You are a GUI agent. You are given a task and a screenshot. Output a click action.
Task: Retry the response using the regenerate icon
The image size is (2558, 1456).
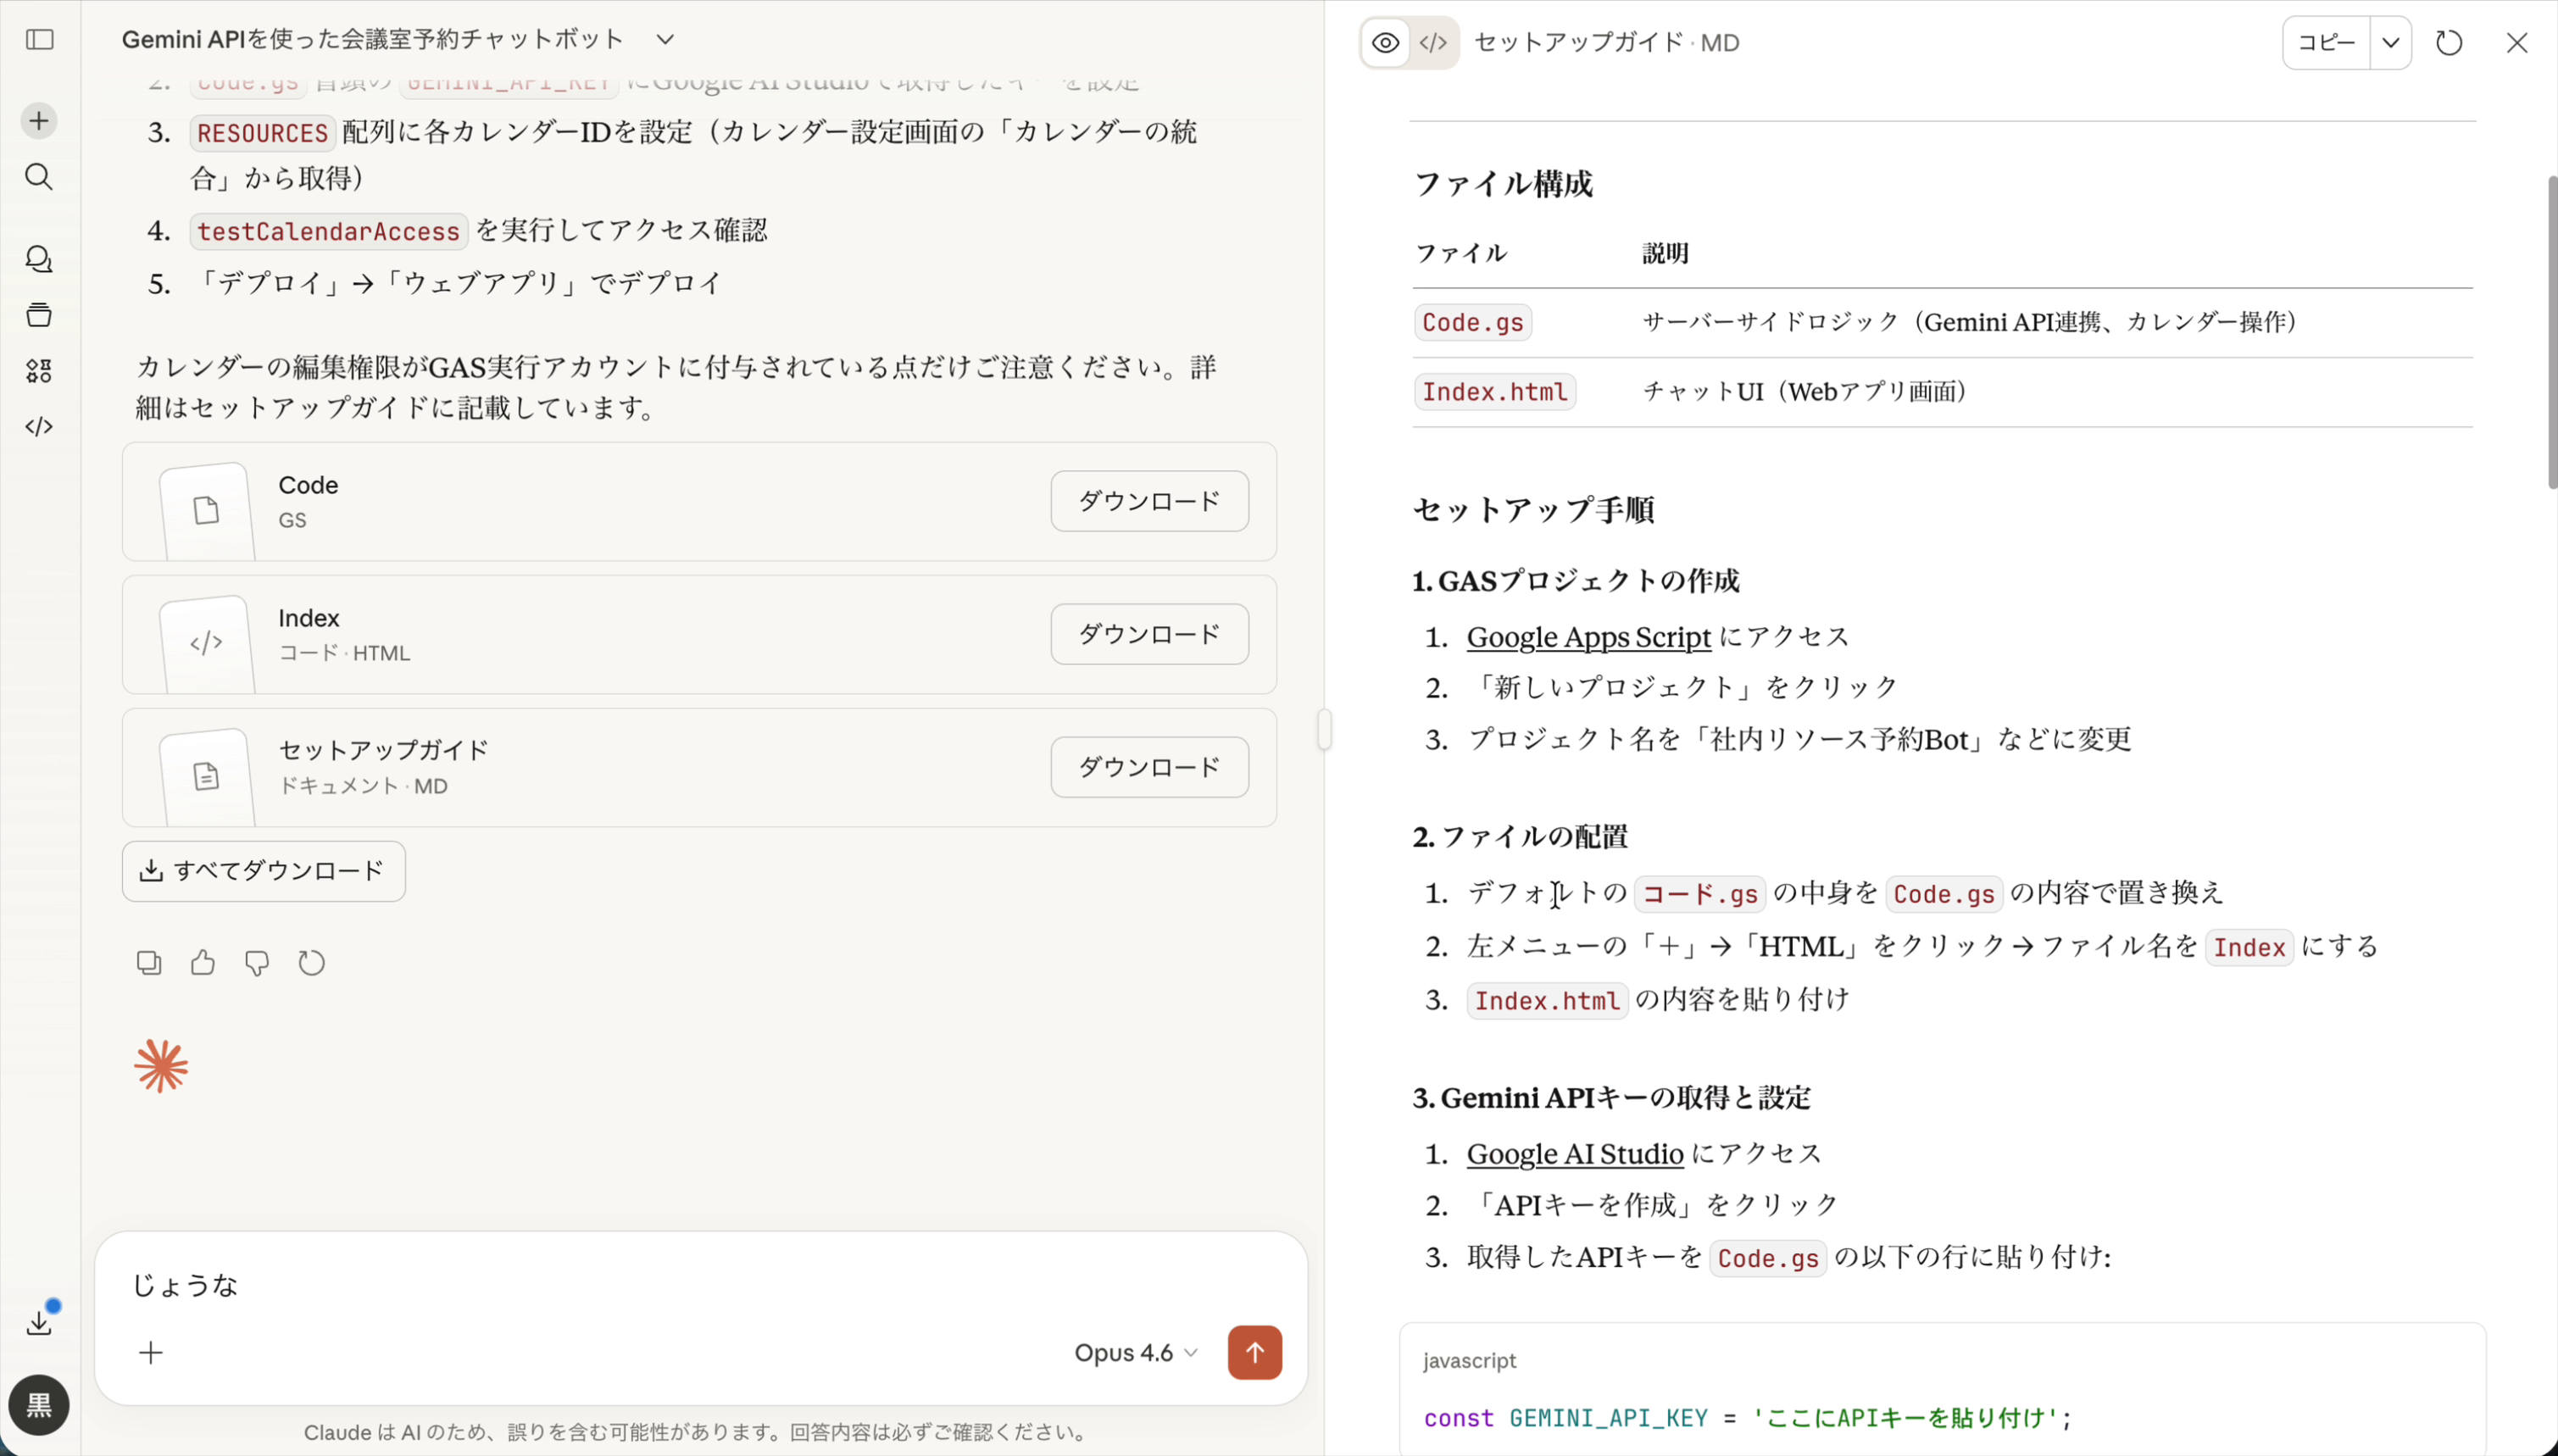point(311,961)
